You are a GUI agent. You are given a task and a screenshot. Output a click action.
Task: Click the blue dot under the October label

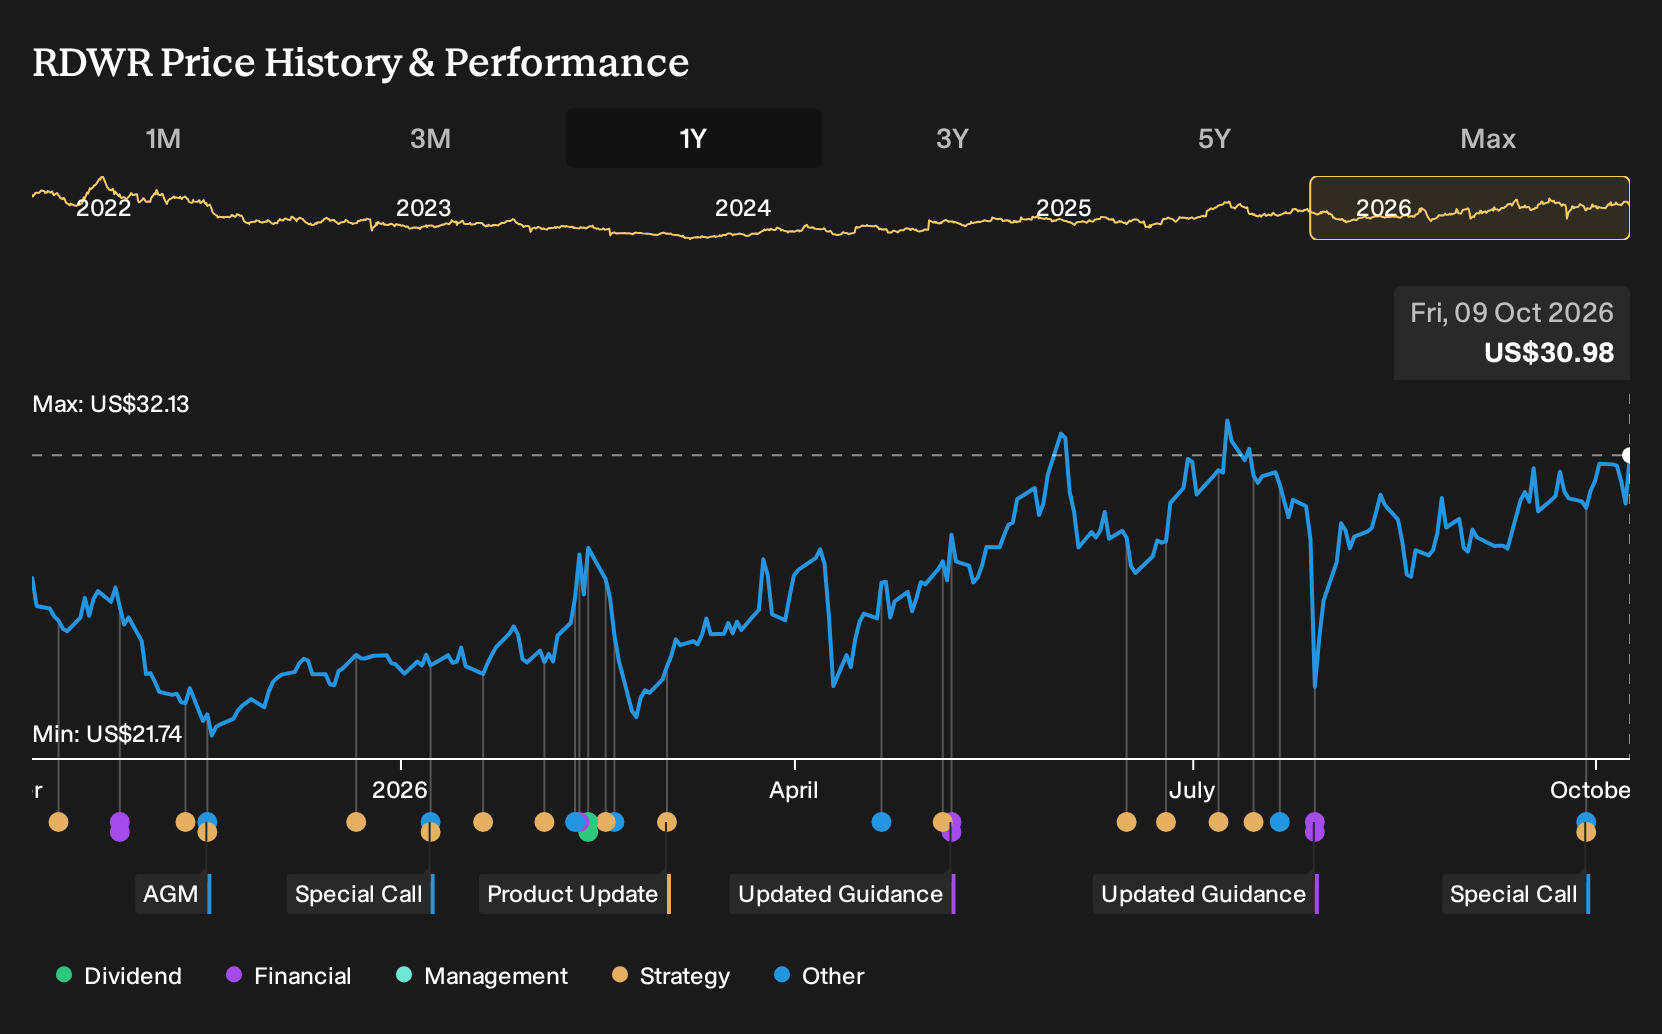coord(1586,822)
